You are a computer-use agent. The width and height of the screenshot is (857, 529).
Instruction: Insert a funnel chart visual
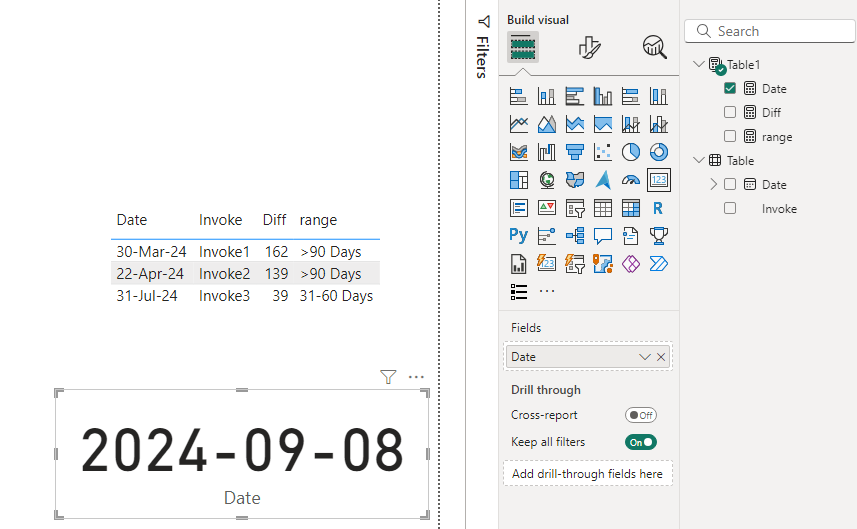coord(574,152)
